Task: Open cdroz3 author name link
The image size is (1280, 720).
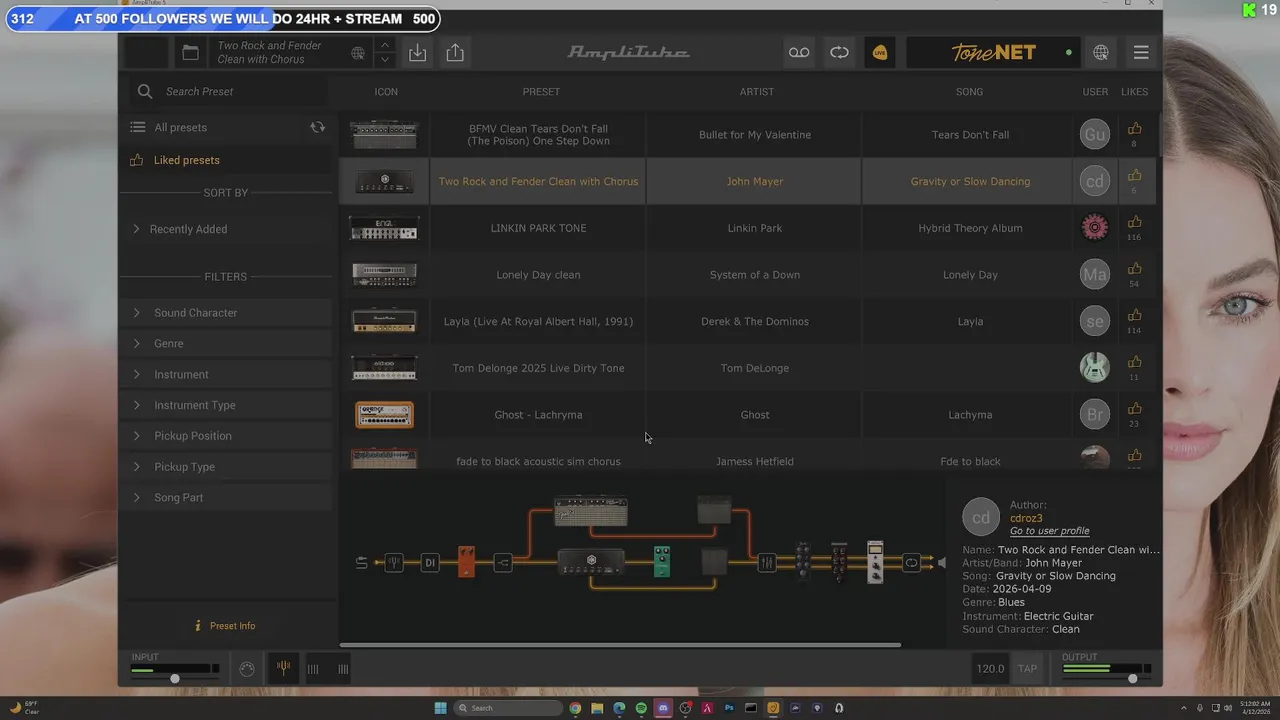Action: tap(1026, 518)
